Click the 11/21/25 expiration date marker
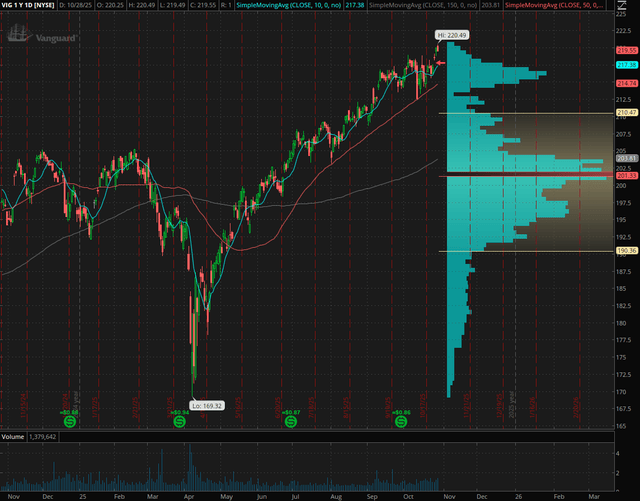The image size is (640, 501). (466, 406)
